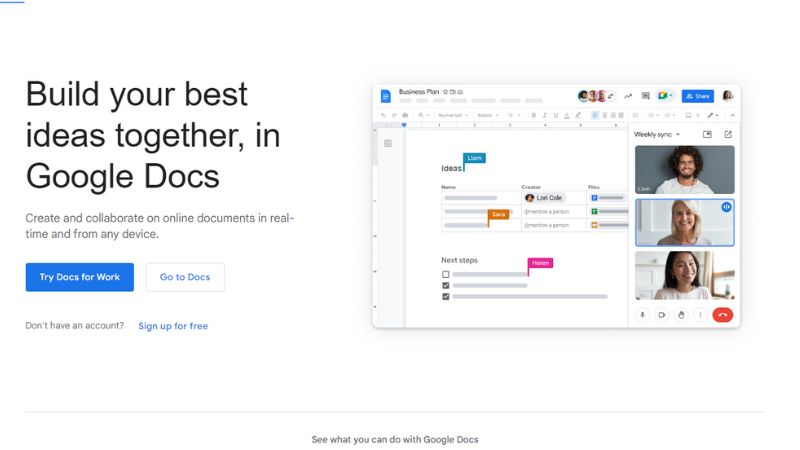
Task: Click the document outline icon in the left margin
Action: click(388, 143)
